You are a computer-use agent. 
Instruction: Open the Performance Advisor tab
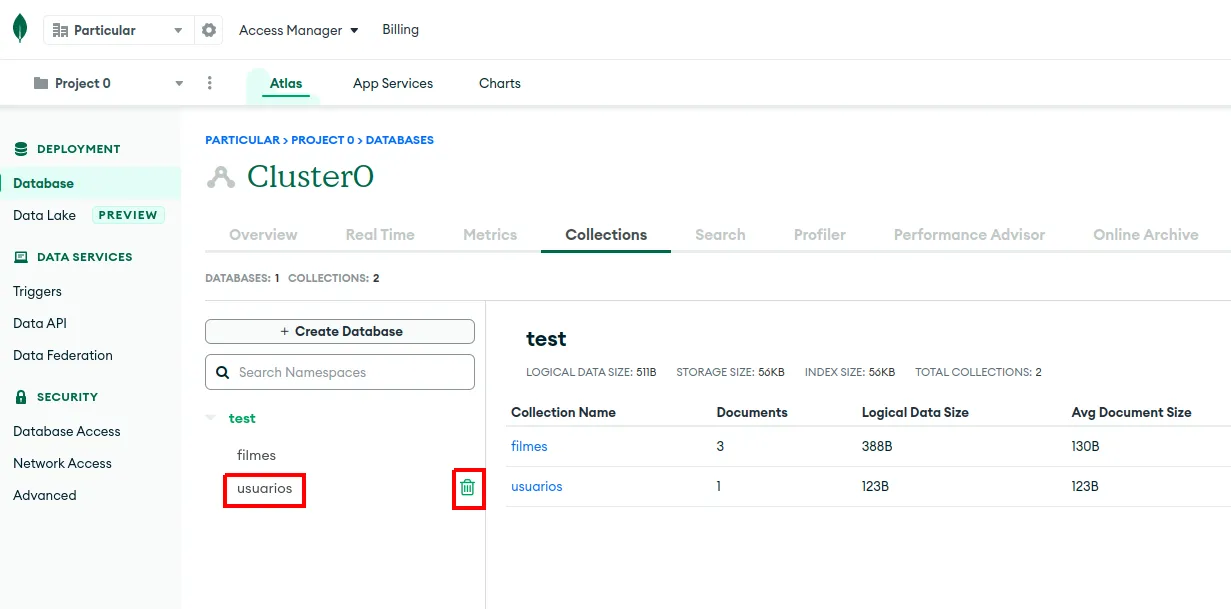(969, 235)
